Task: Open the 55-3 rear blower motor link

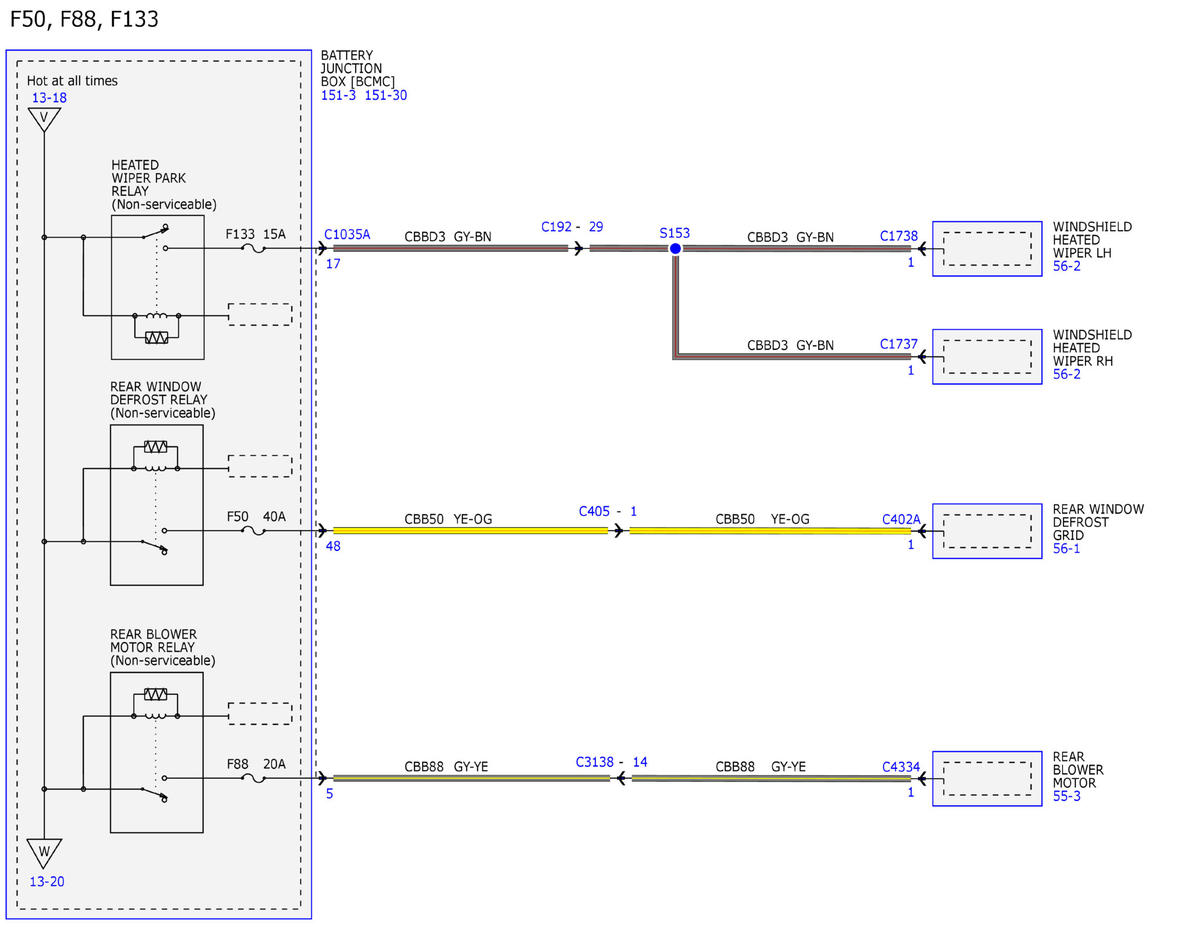Action: point(1067,796)
